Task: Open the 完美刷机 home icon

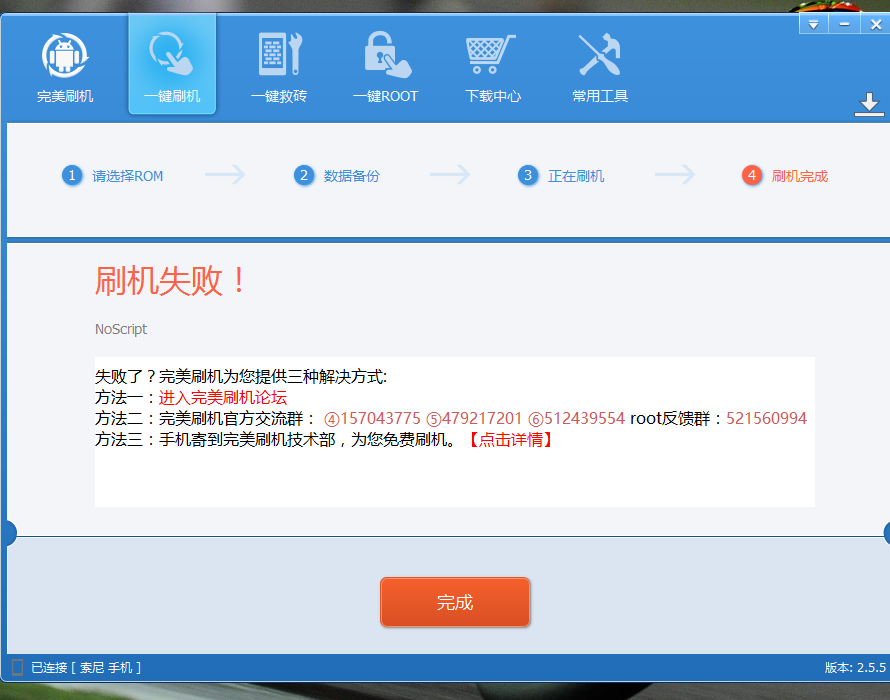Action: coord(65,67)
